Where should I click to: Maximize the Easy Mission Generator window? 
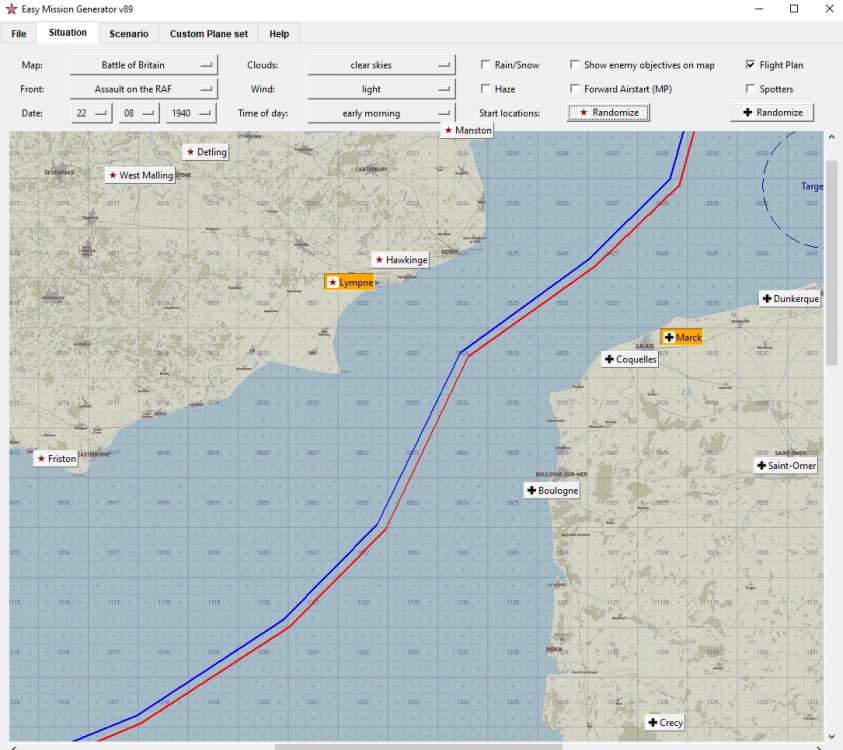click(794, 9)
